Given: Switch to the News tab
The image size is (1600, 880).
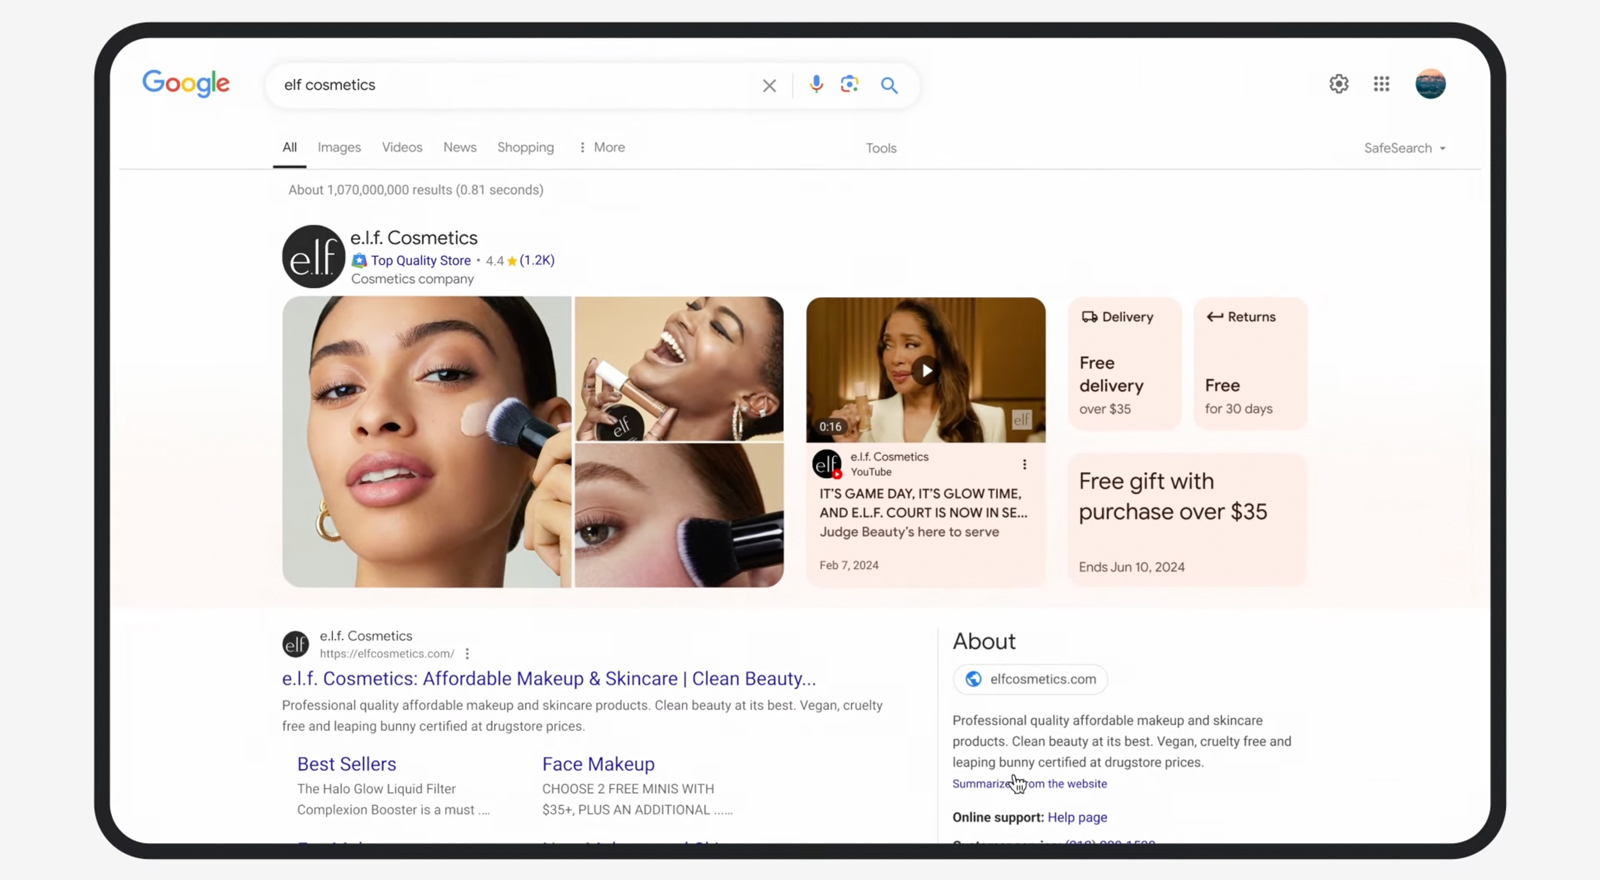Looking at the screenshot, I should pos(460,148).
